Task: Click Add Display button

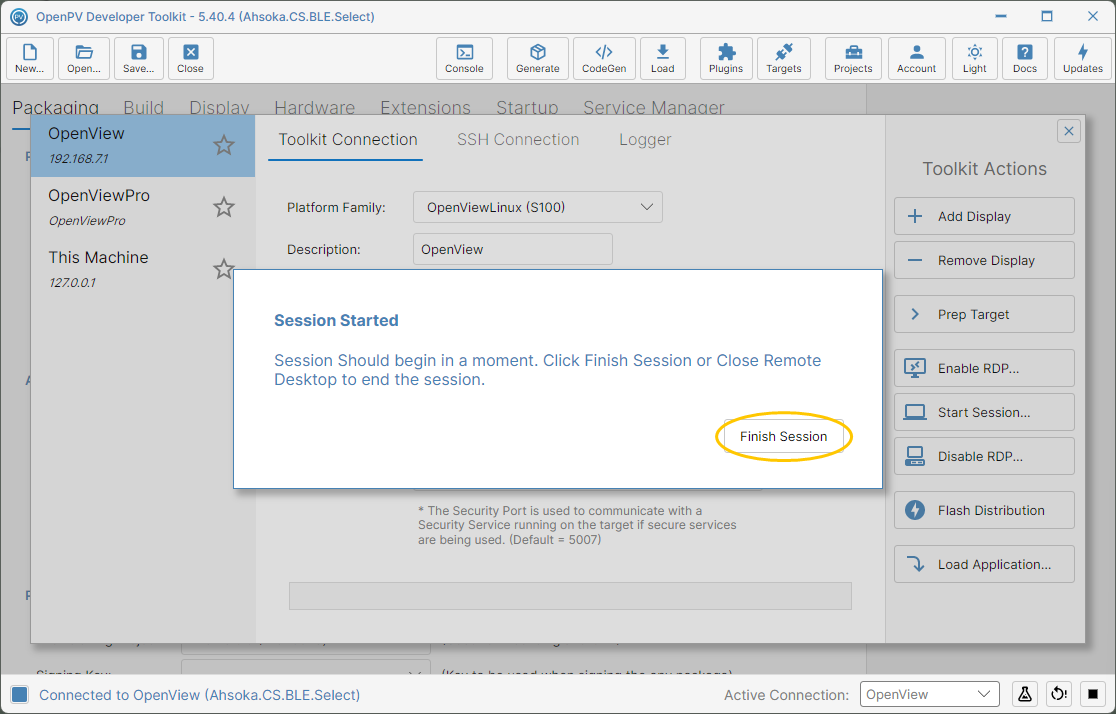Action: tap(984, 216)
